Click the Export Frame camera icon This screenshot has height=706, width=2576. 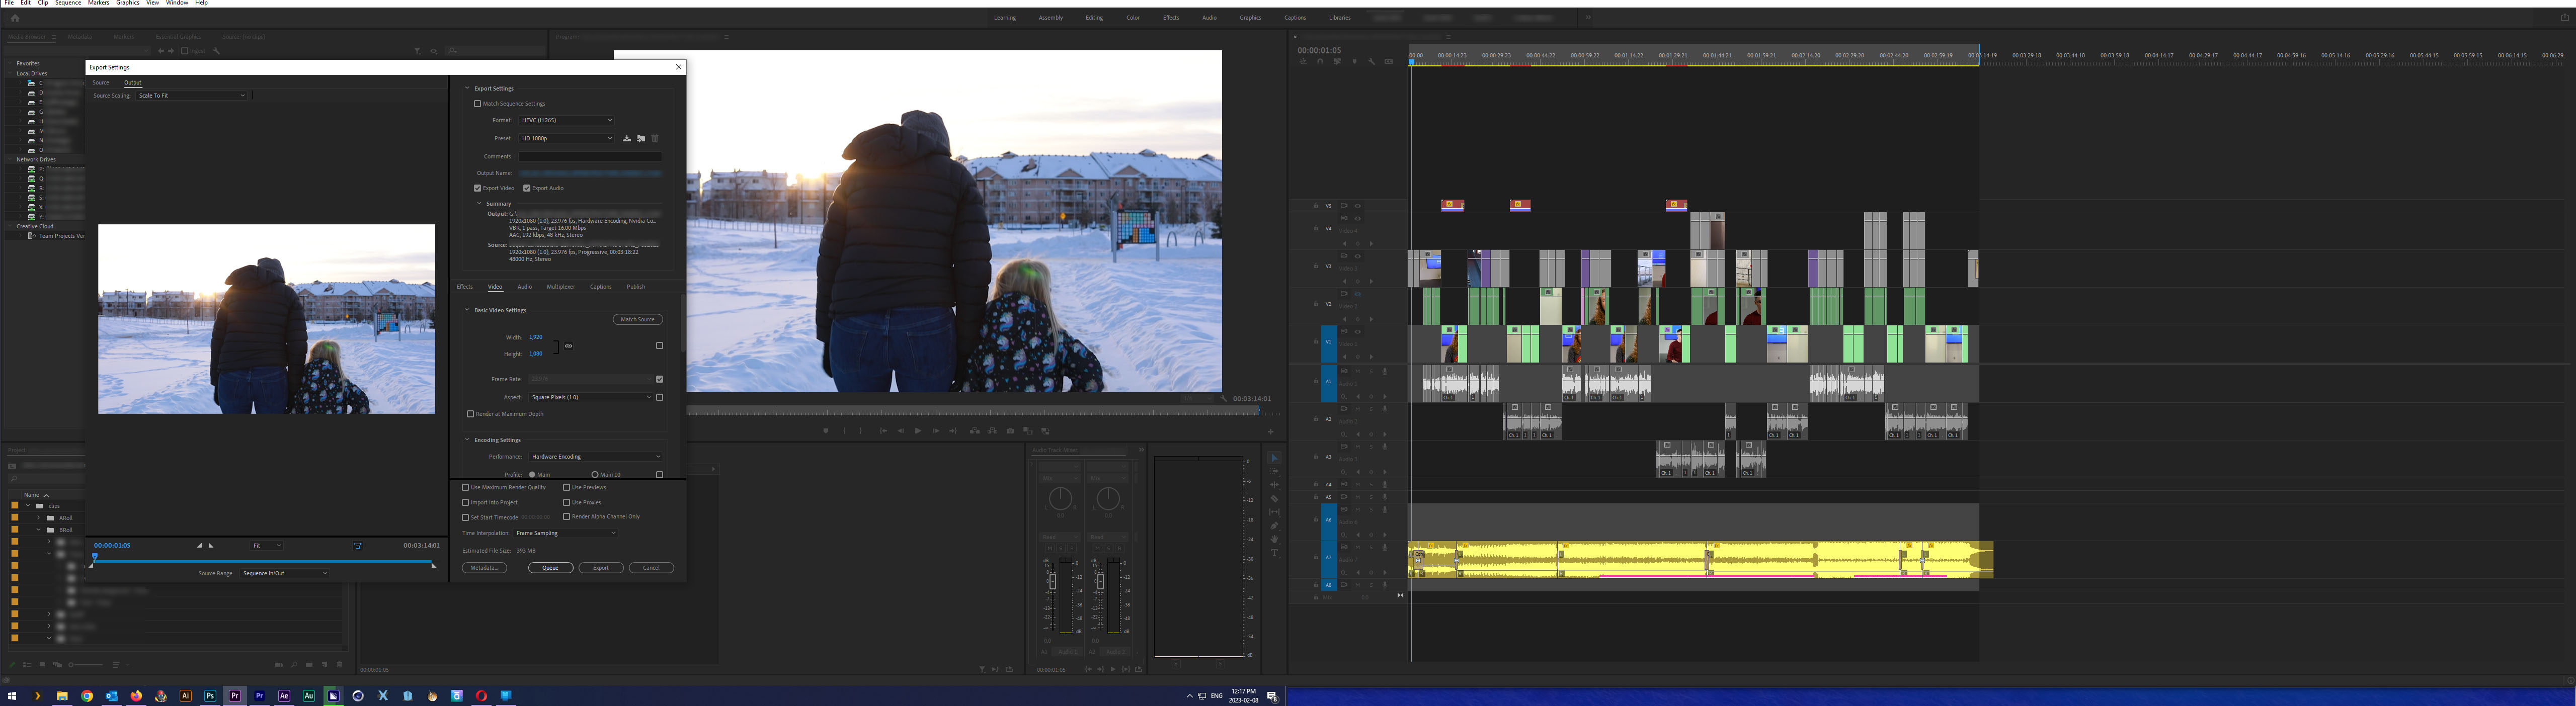click(x=1011, y=430)
